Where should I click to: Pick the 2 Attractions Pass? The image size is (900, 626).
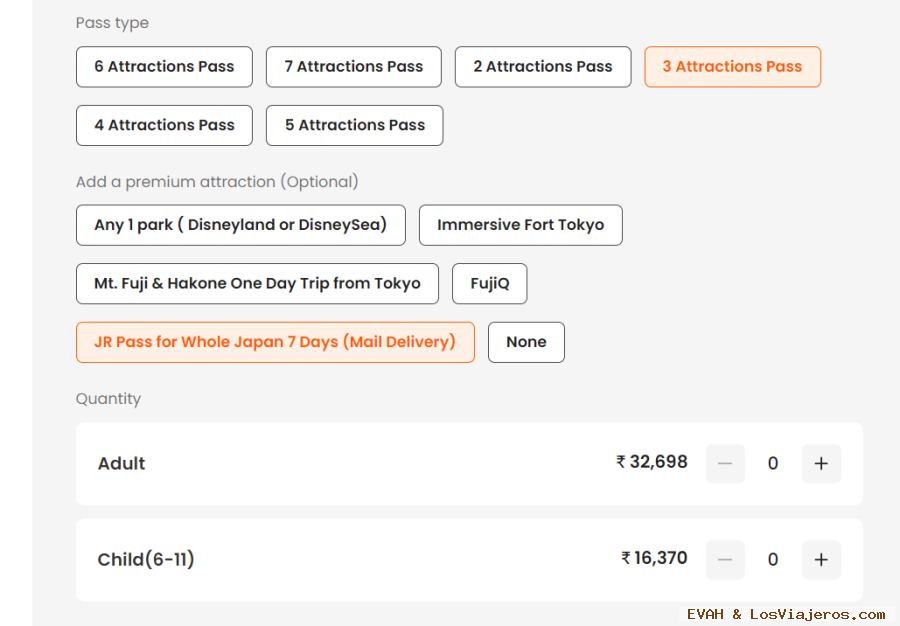[543, 67]
